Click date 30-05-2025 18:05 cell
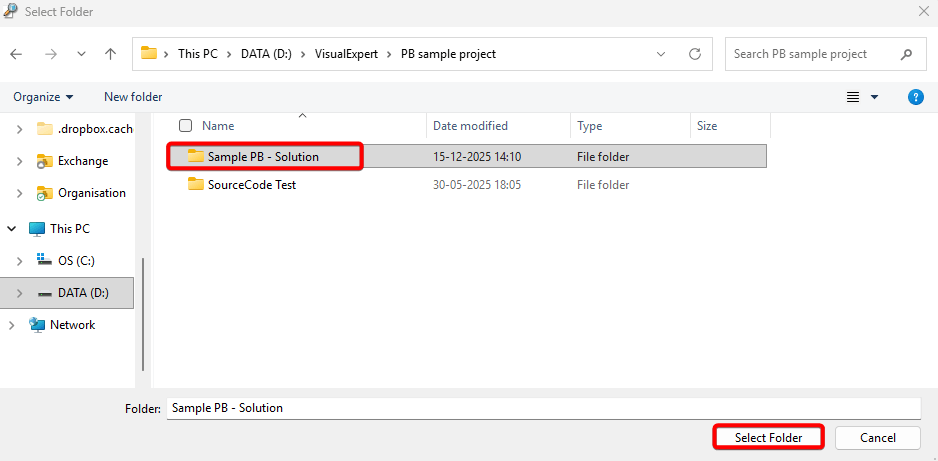Screen dimensions: 938x461 477,185
